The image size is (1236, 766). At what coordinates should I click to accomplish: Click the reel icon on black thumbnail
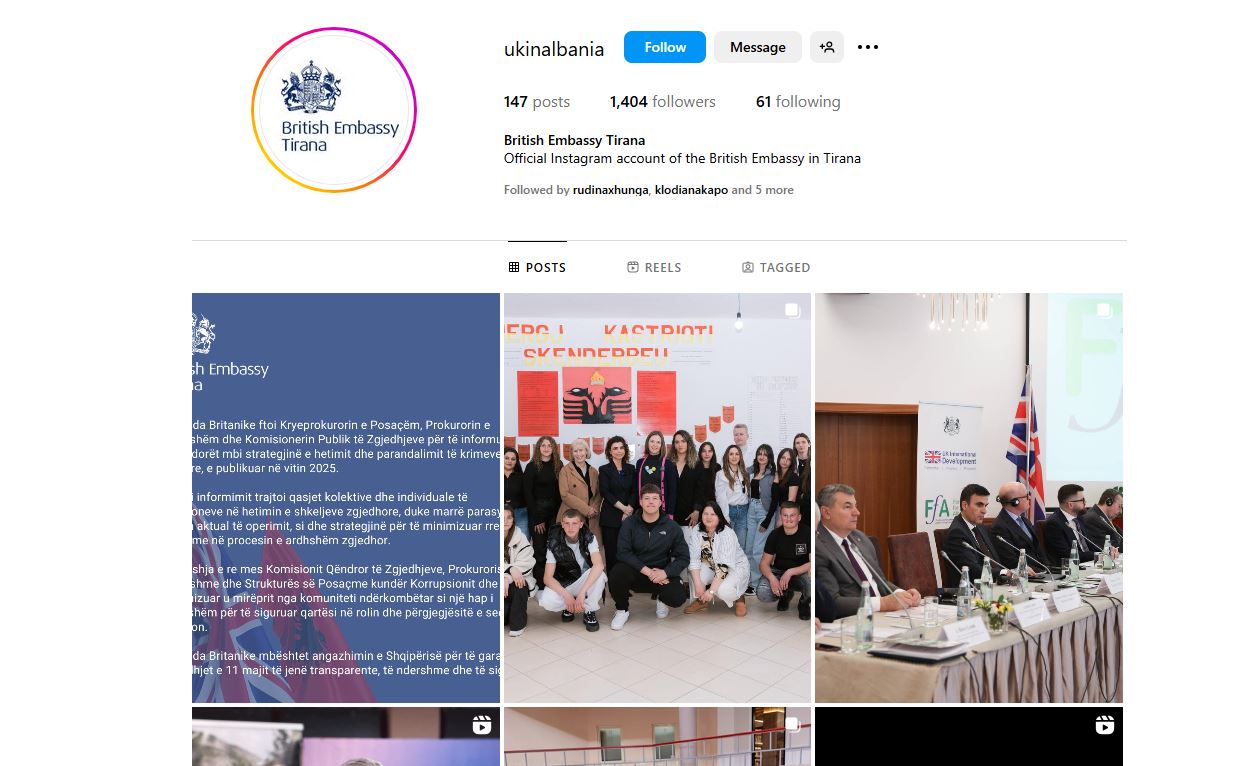click(x=1104, y=725)
